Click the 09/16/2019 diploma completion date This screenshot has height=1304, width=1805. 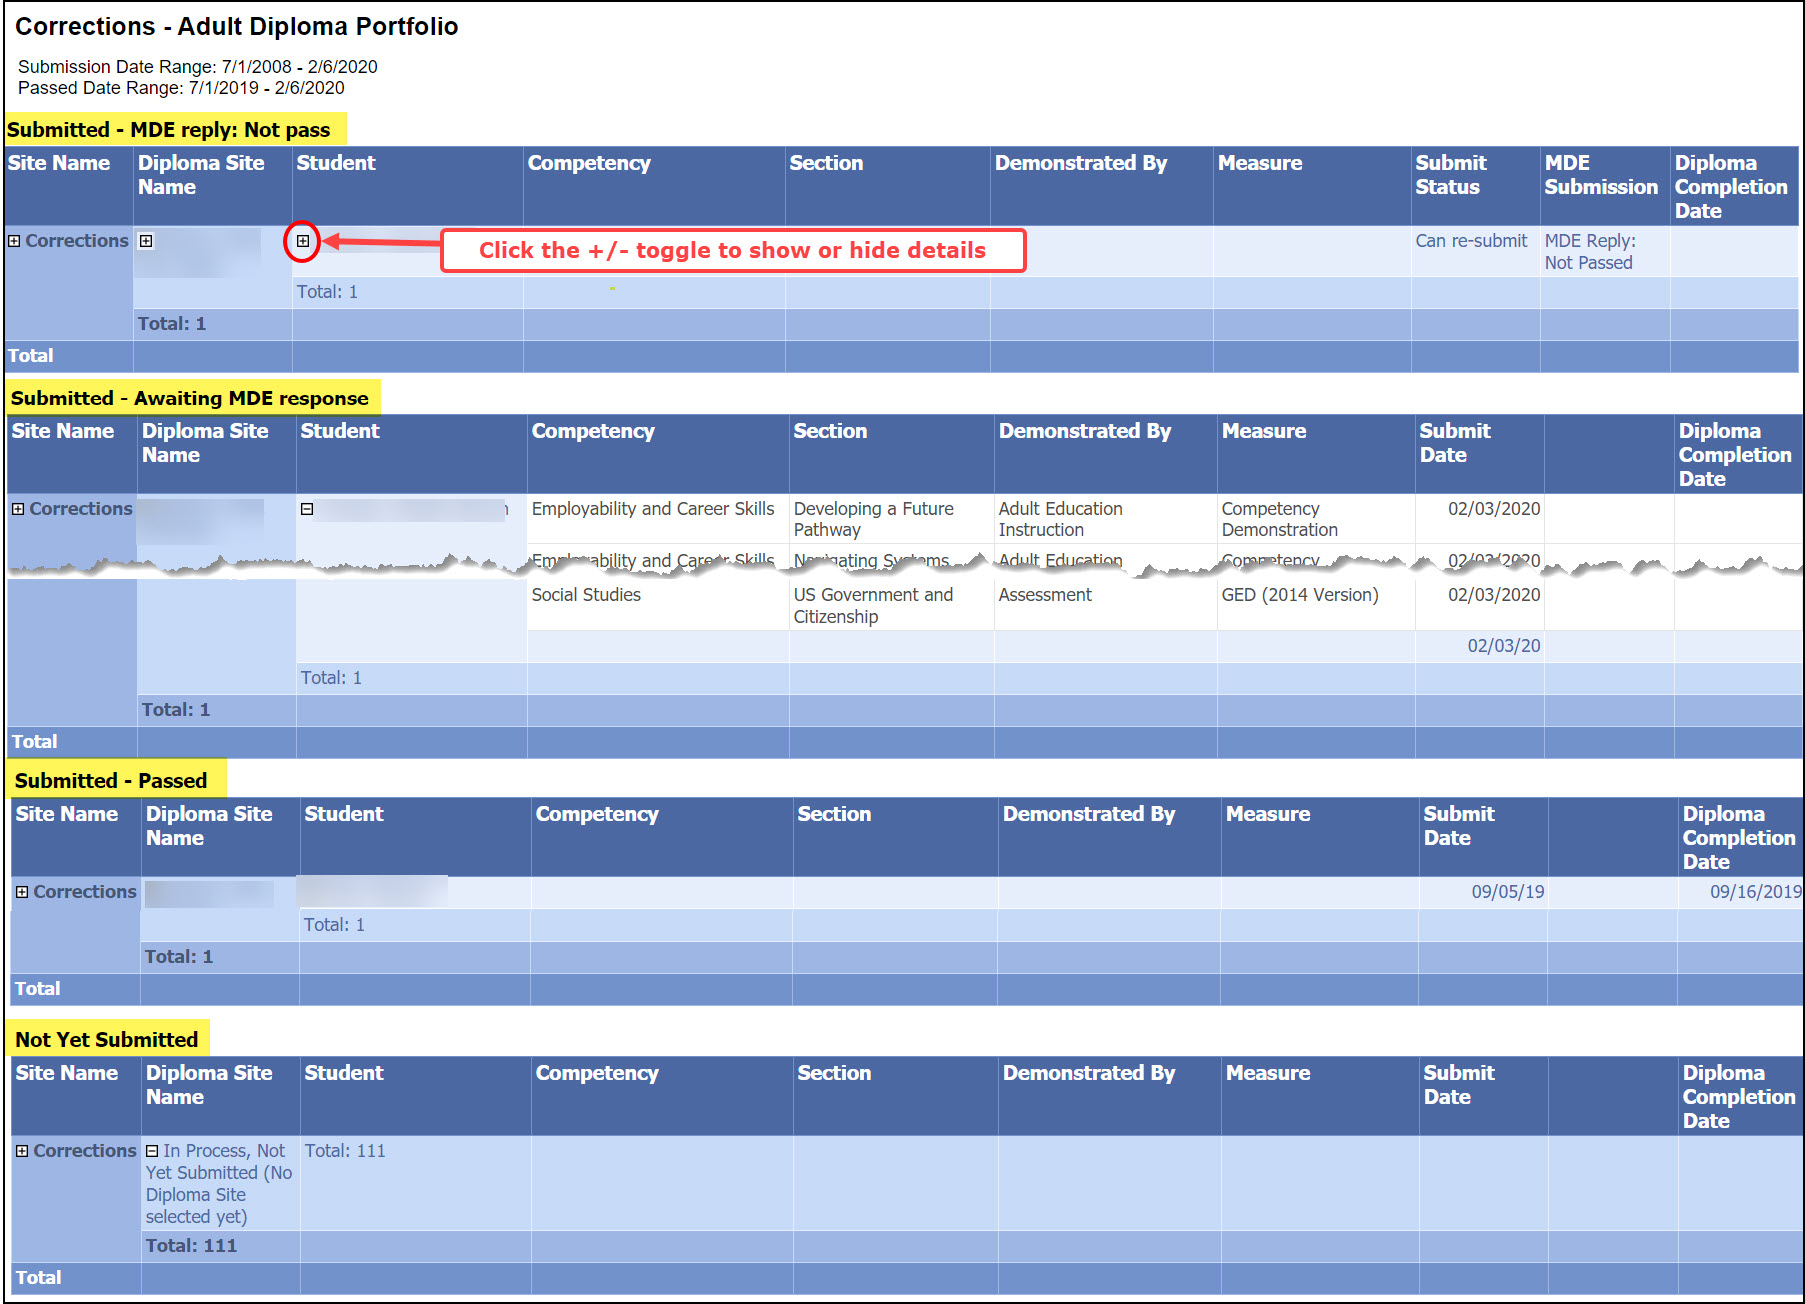coord(1754,892)
